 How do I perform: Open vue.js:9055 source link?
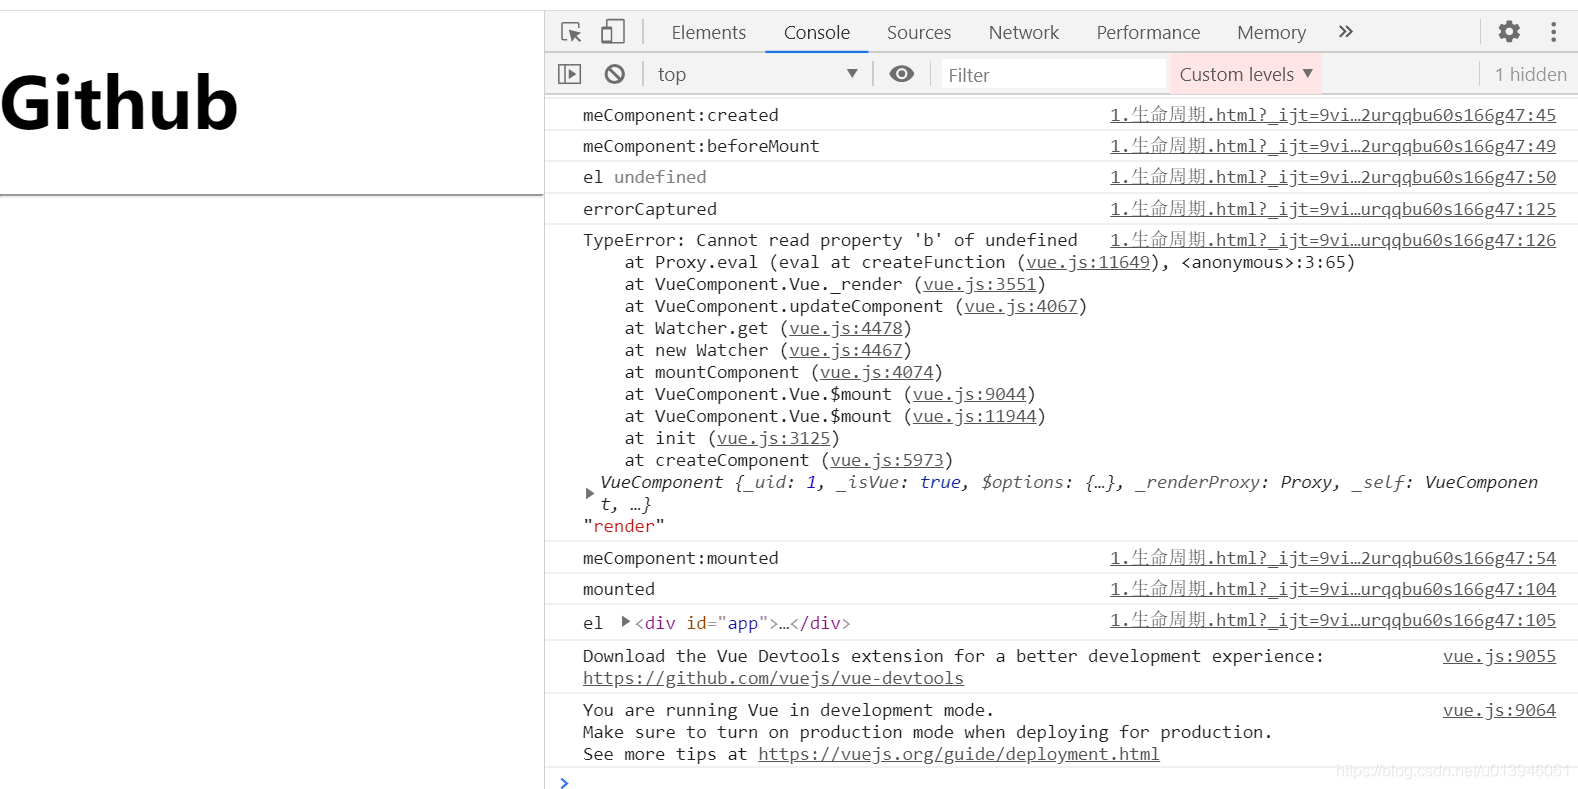click(x=1499, y=656)
